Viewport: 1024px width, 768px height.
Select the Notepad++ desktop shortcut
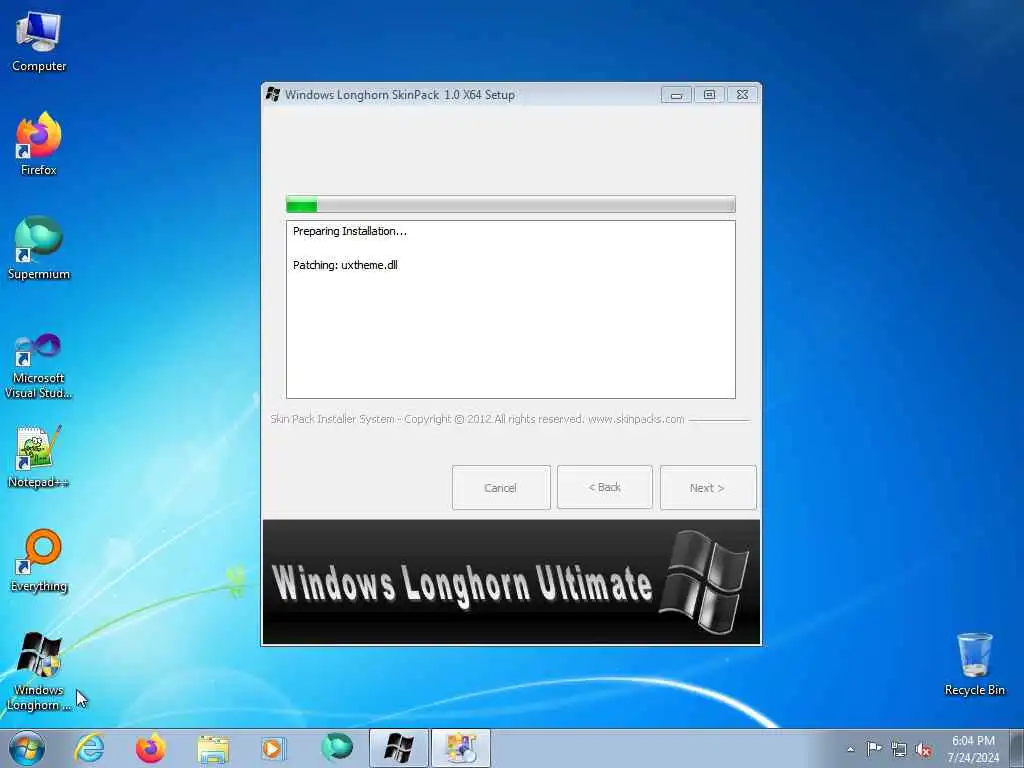tap(39, 456)
